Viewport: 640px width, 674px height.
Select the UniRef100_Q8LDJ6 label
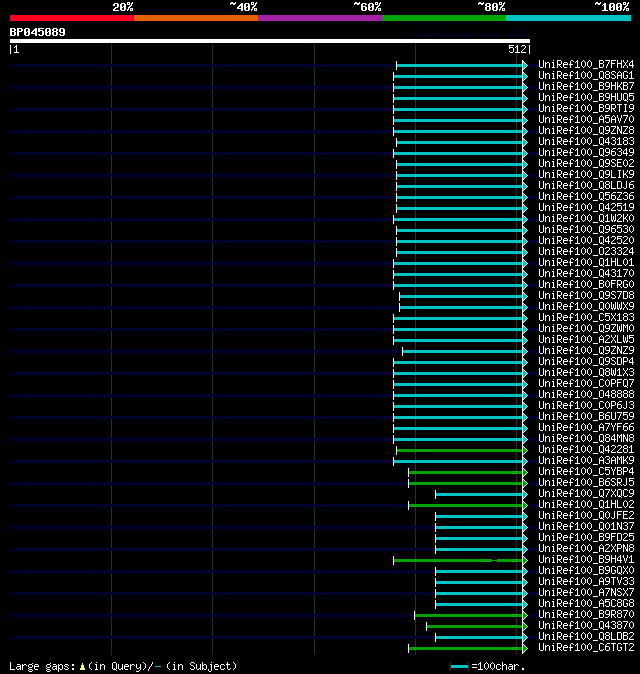pos(586,186)
